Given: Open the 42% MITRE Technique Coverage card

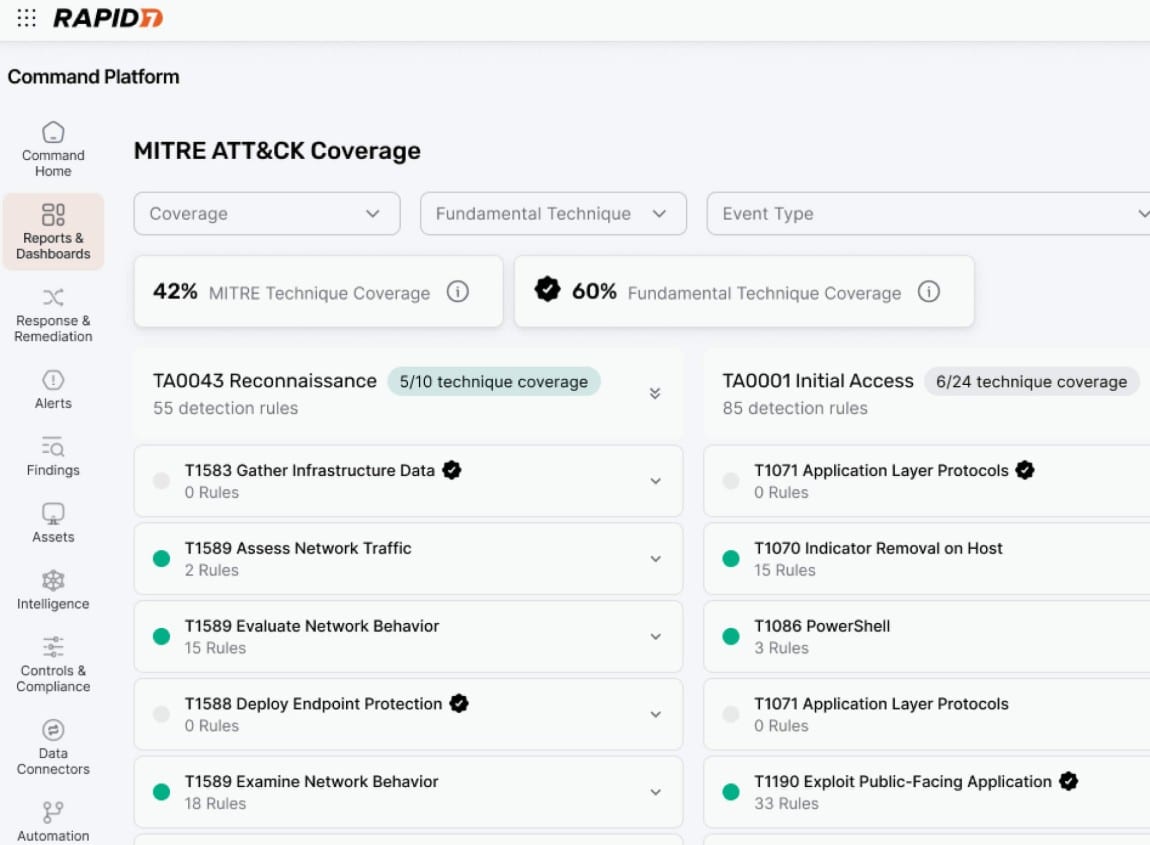Looking at the screenshot, I should click(318, 291).
